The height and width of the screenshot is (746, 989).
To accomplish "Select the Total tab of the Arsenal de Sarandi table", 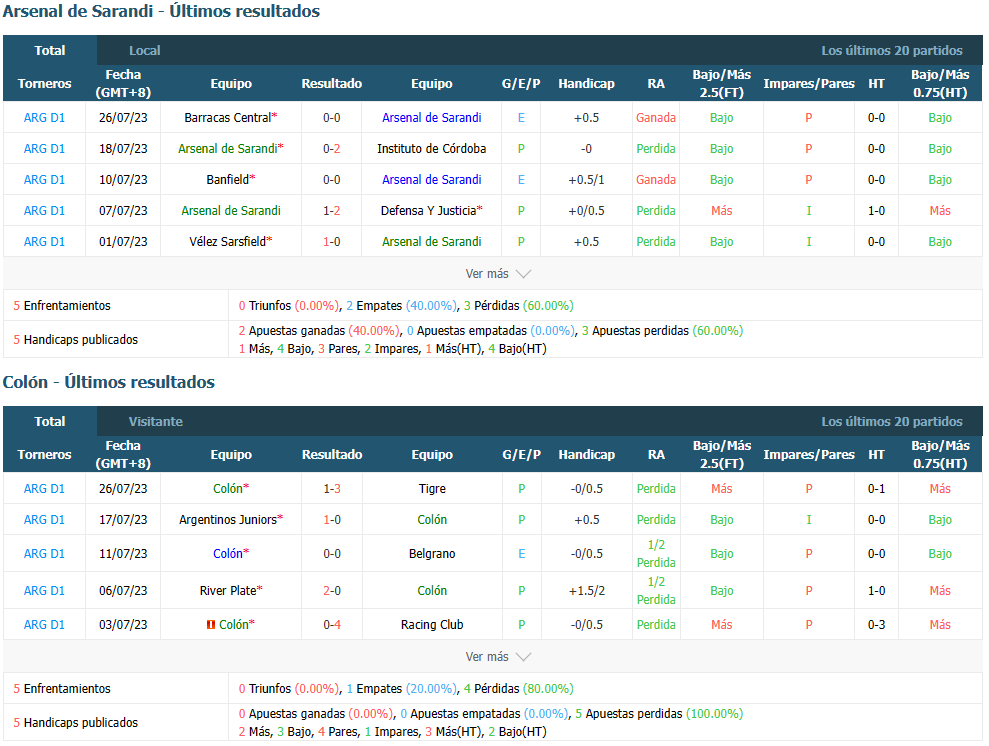I will (x=50, y=50).
